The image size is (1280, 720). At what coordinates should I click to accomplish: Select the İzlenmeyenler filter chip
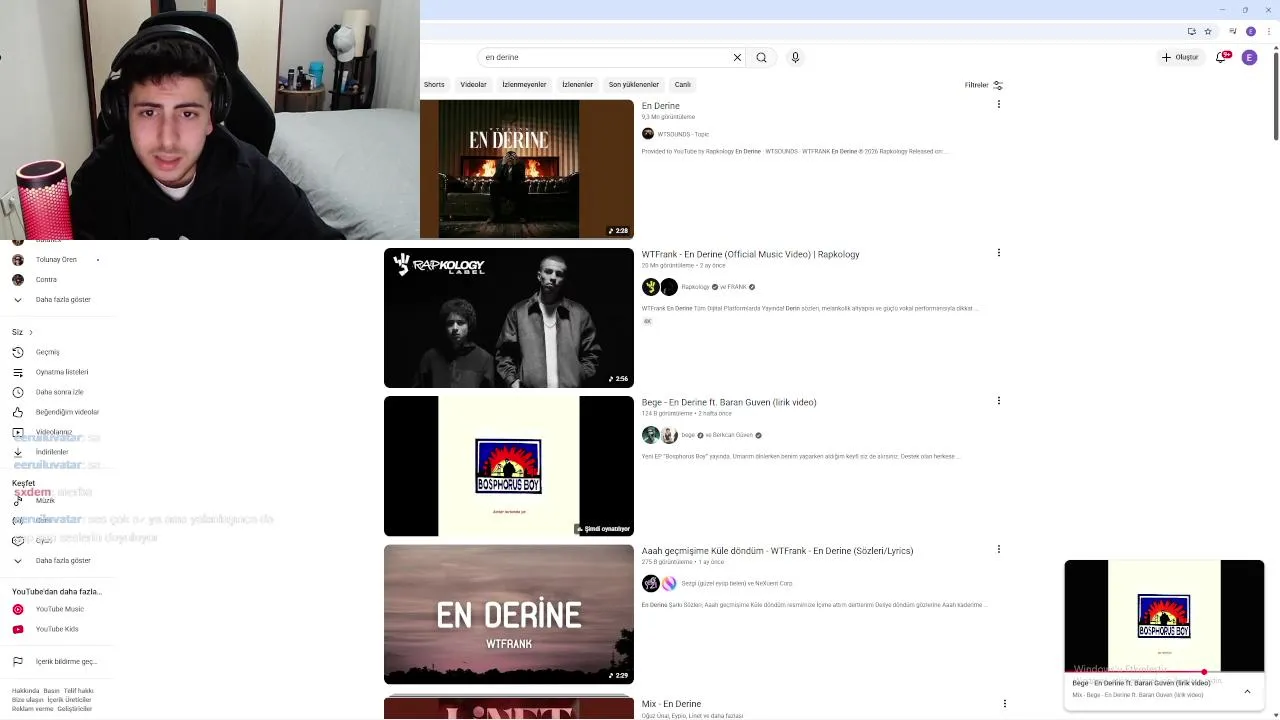point(524,85)
